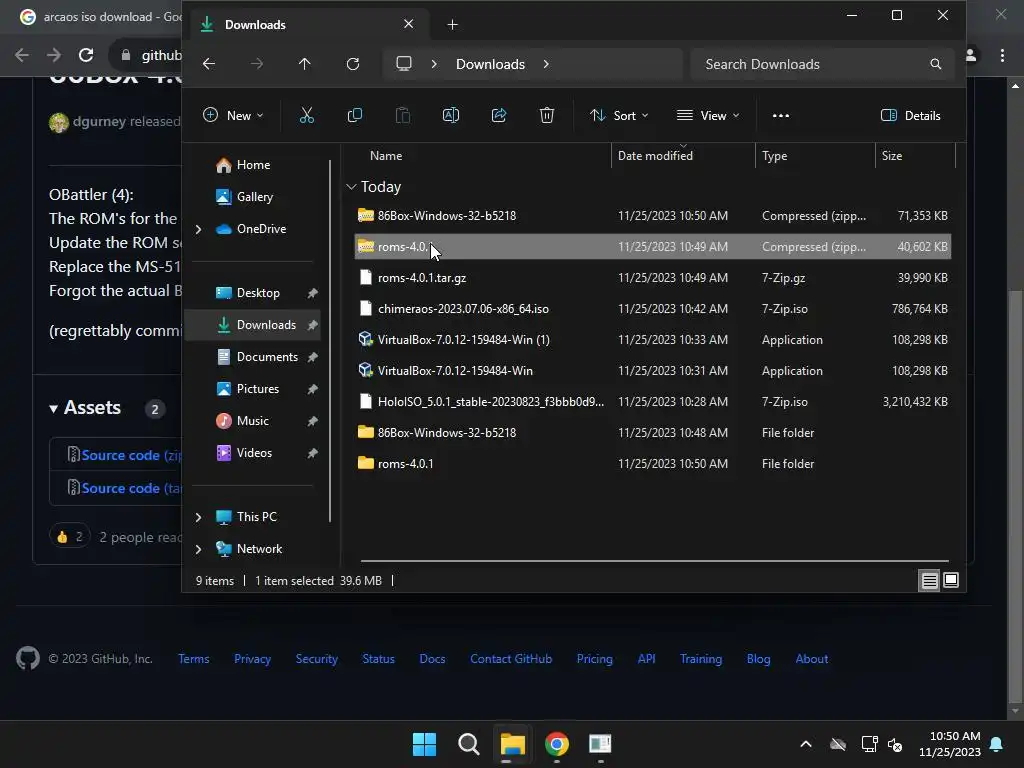This screenshot has height=768, width=1024.
Task: Switch to large thumbnails view in status bar
Action: (951, 580)
